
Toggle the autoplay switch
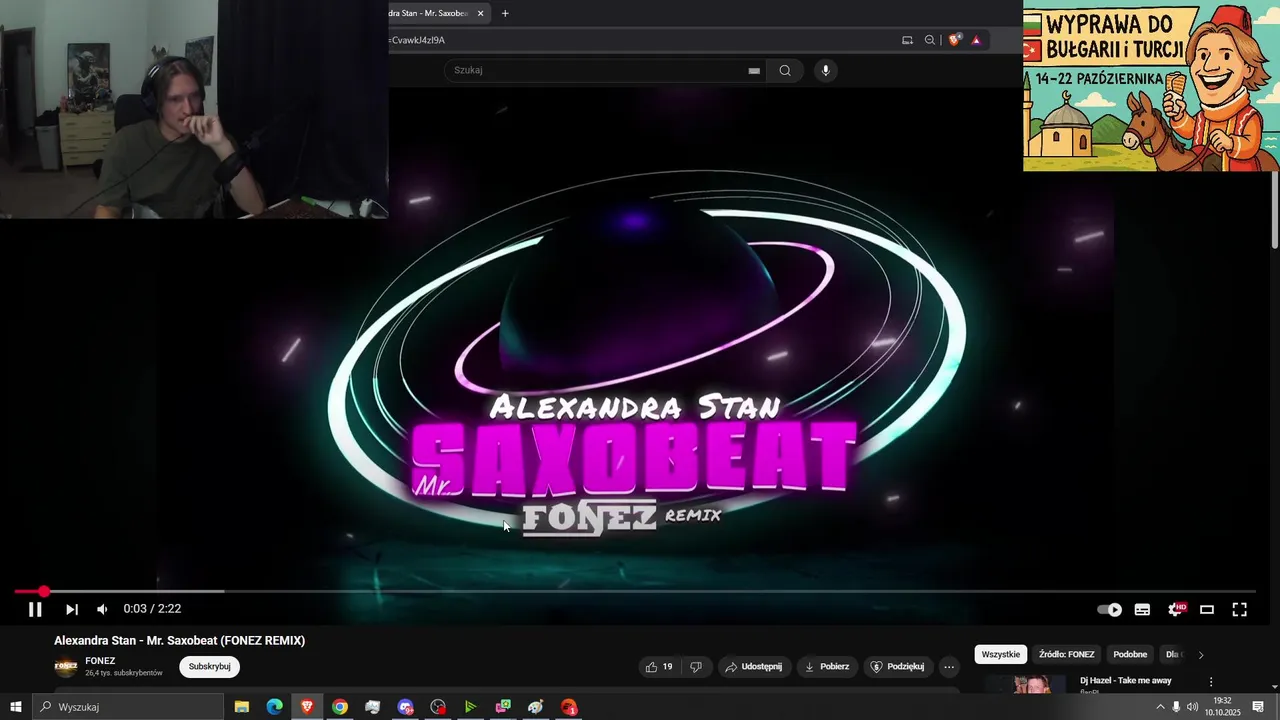(x=1110, y=609)
